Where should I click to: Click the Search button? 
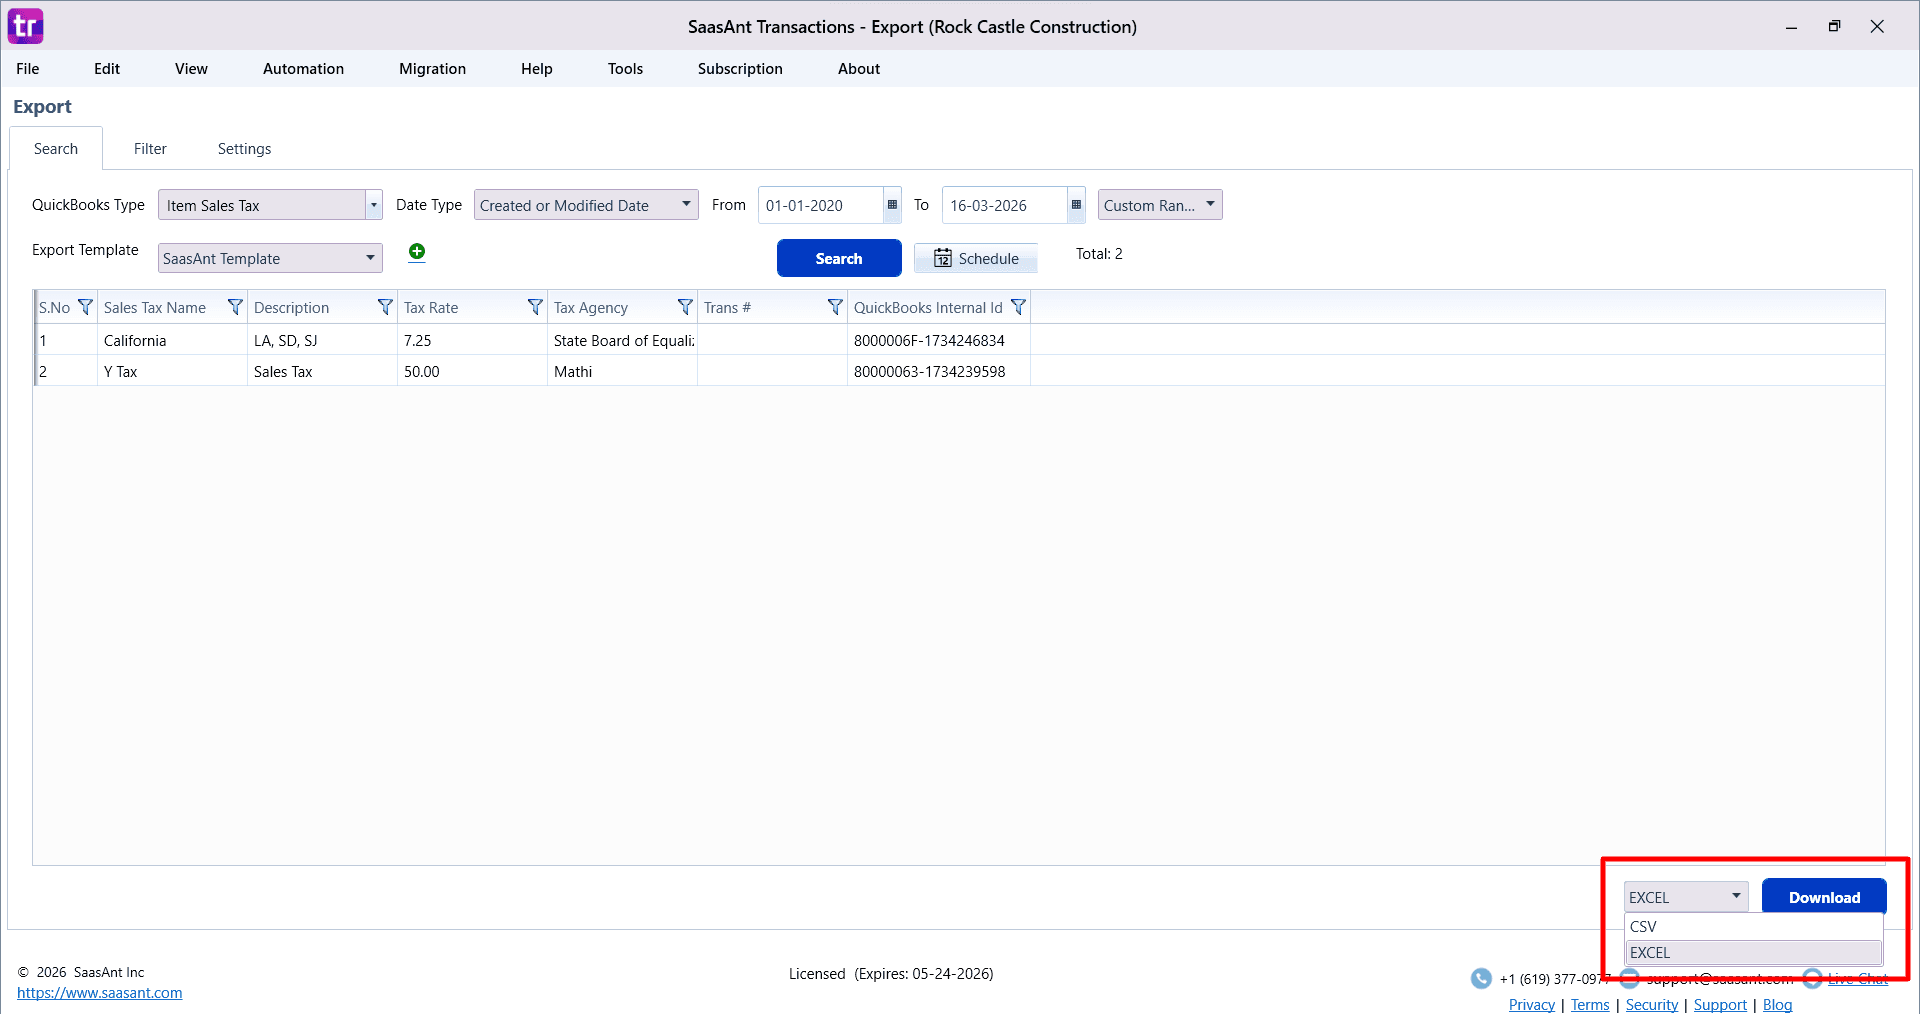(x=839, y=258)
